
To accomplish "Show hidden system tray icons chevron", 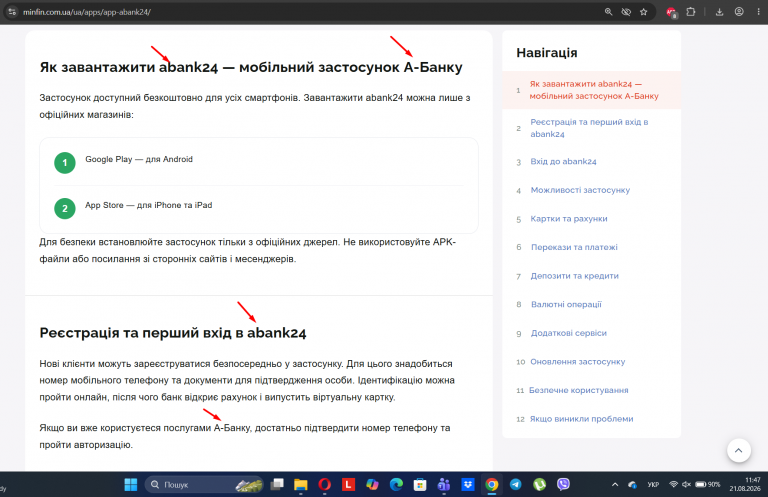I will [615, 485].
